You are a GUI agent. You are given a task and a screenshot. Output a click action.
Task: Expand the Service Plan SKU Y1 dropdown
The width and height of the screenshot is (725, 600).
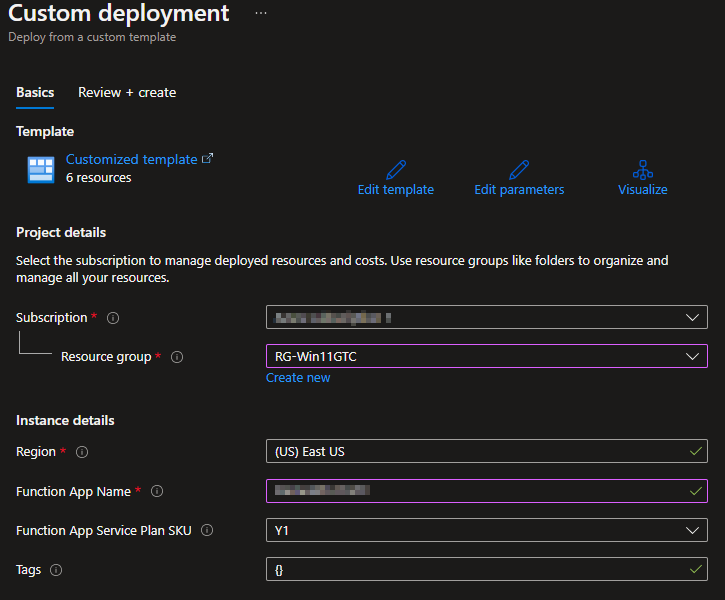point(487,530)
